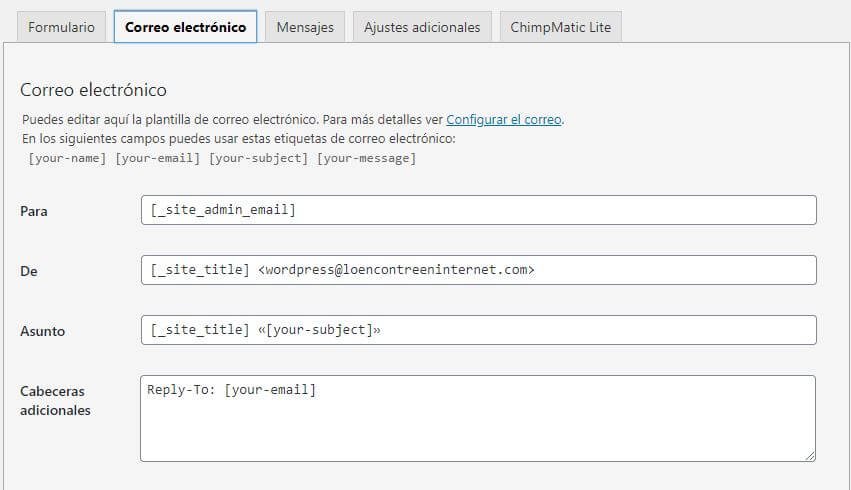Click the [your-name] mail tag

pos(67,158)
